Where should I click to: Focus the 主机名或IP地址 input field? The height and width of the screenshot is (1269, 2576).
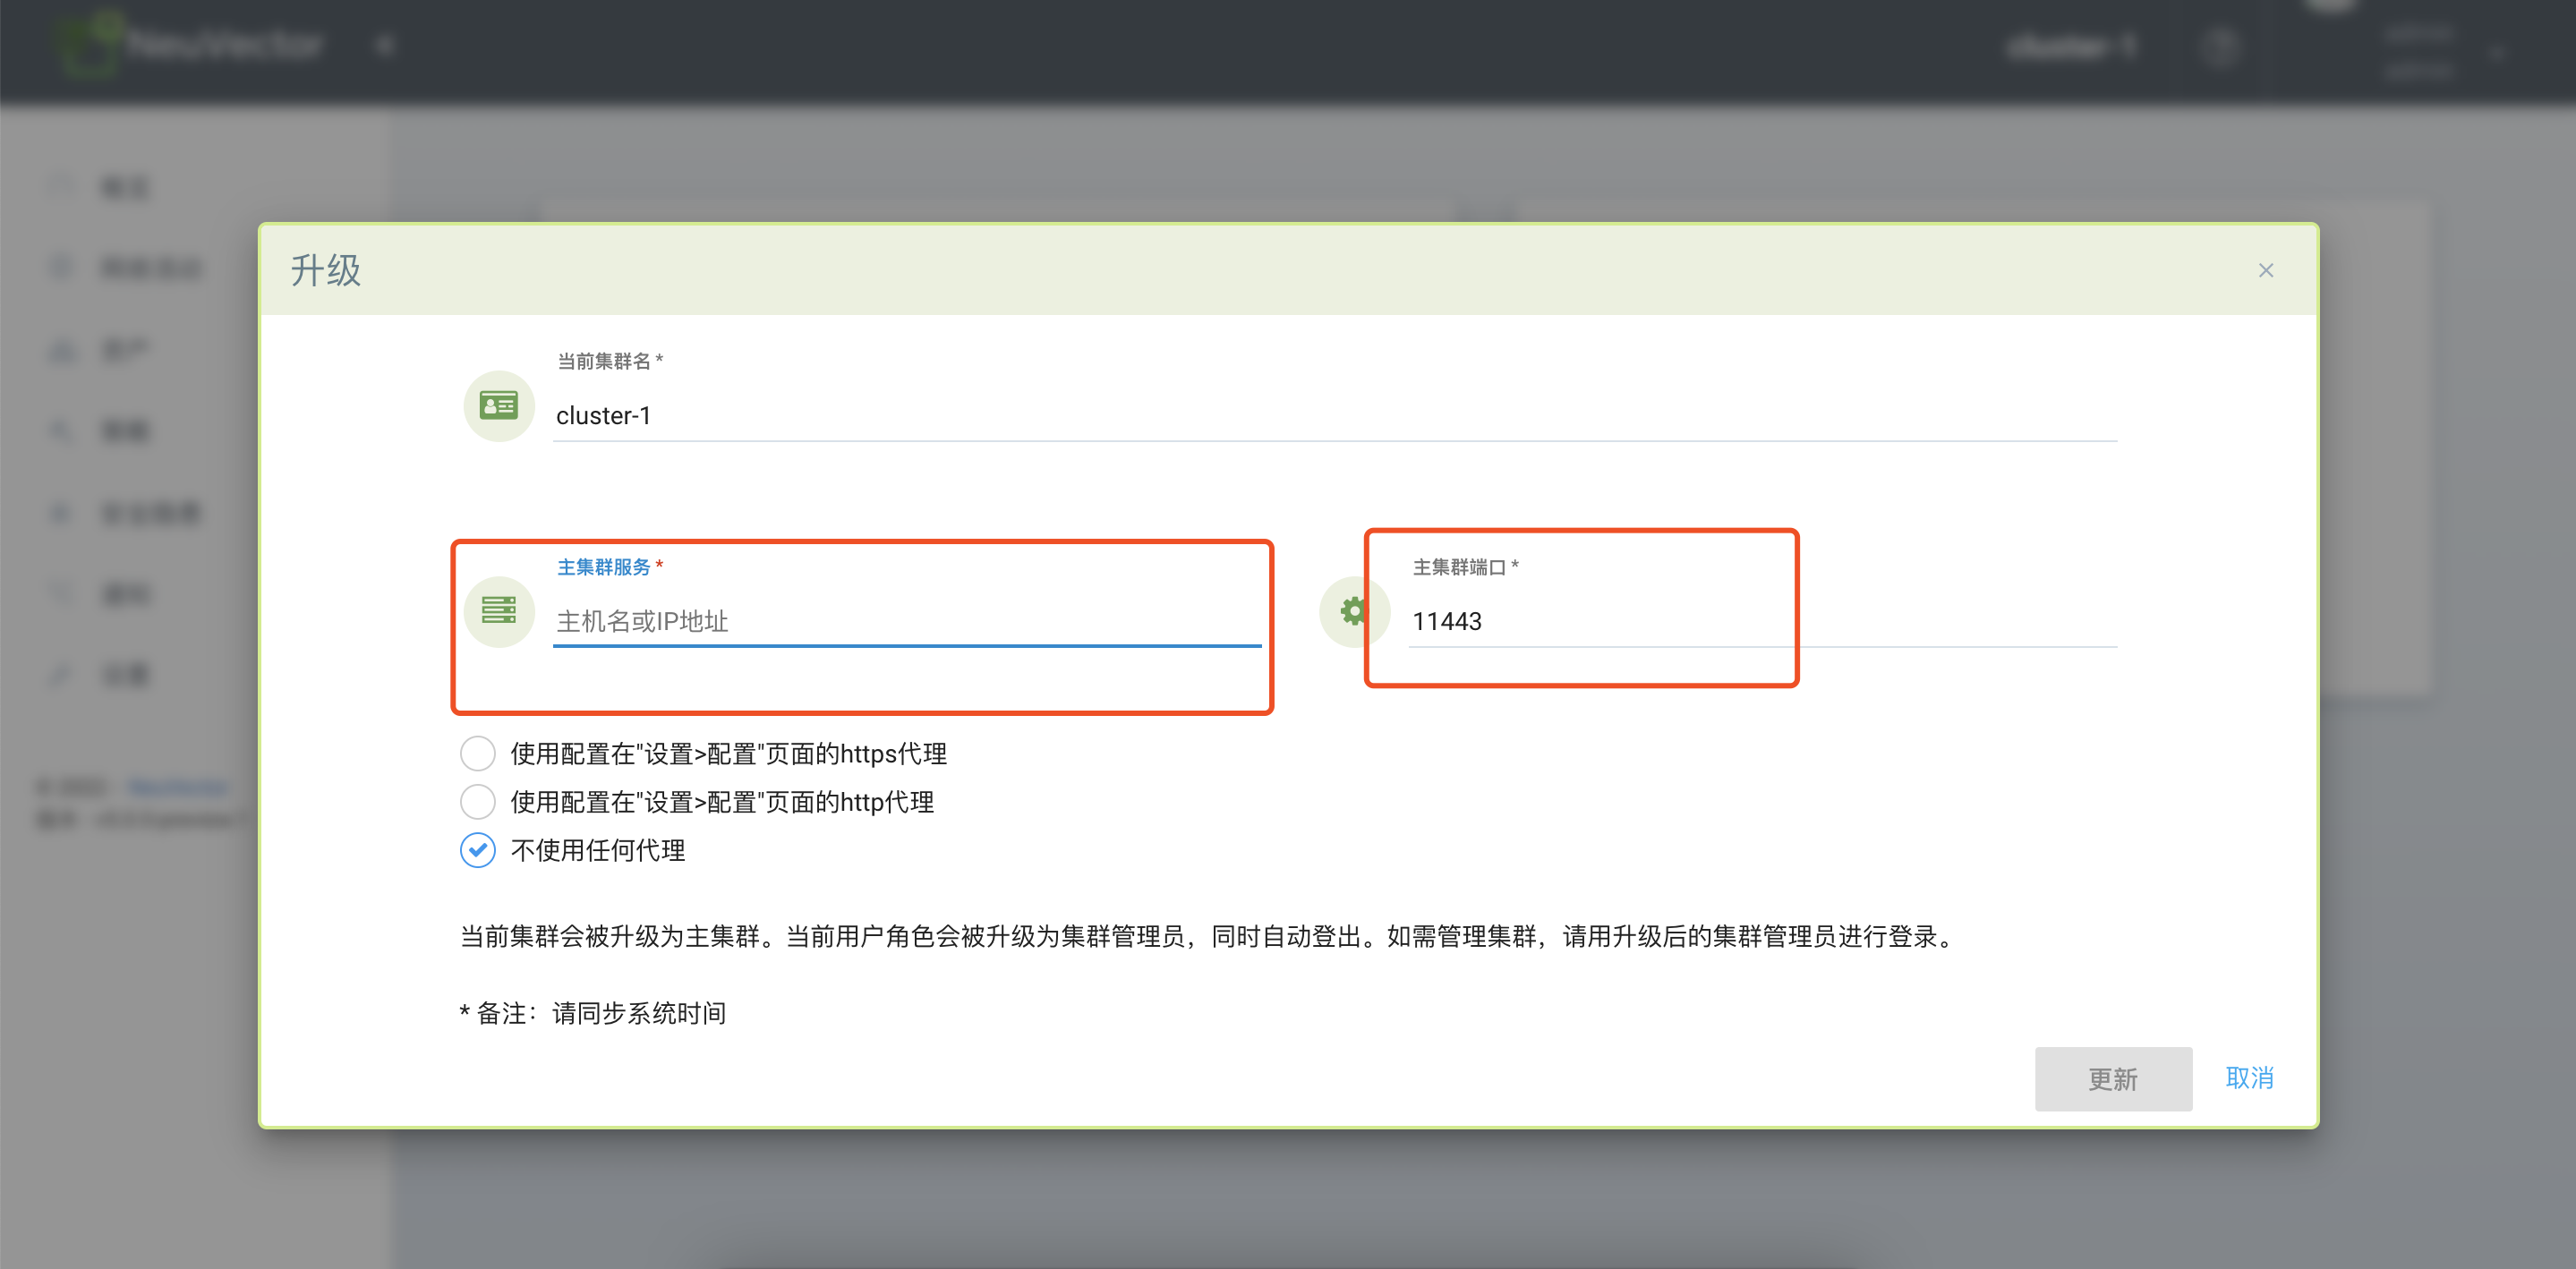point(905,622)
